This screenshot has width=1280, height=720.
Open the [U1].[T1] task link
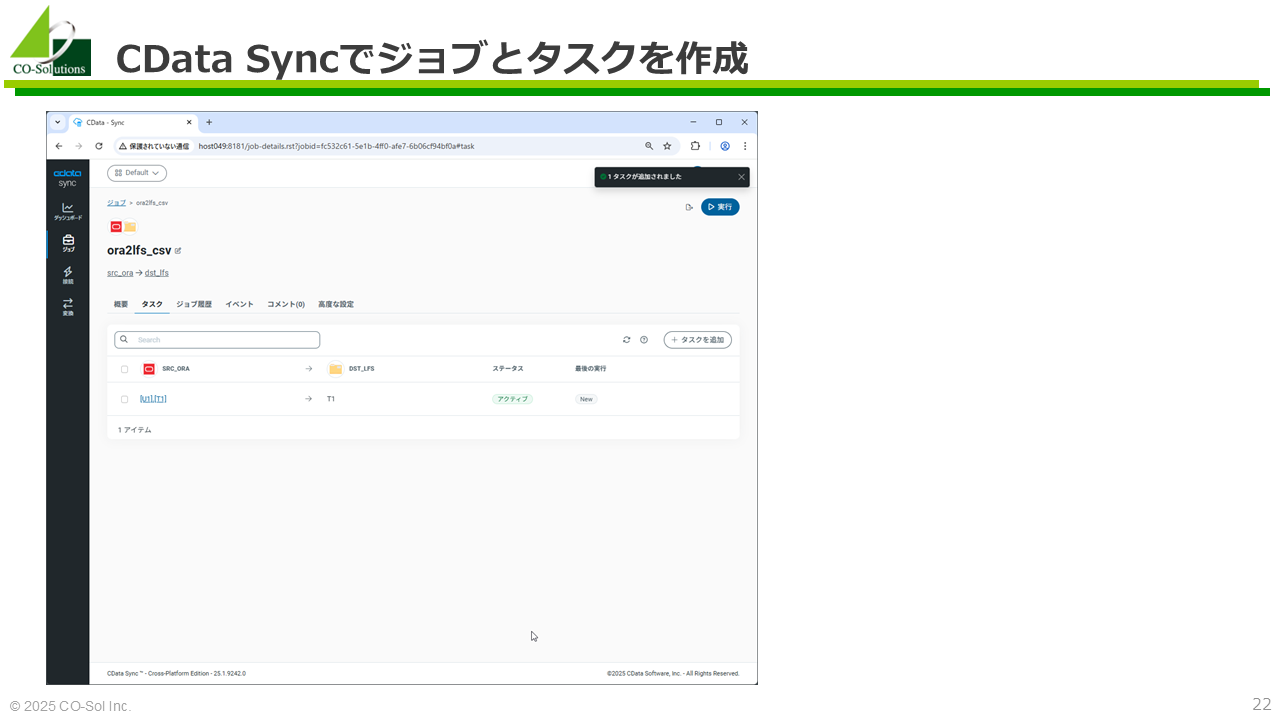click(153, 399)
